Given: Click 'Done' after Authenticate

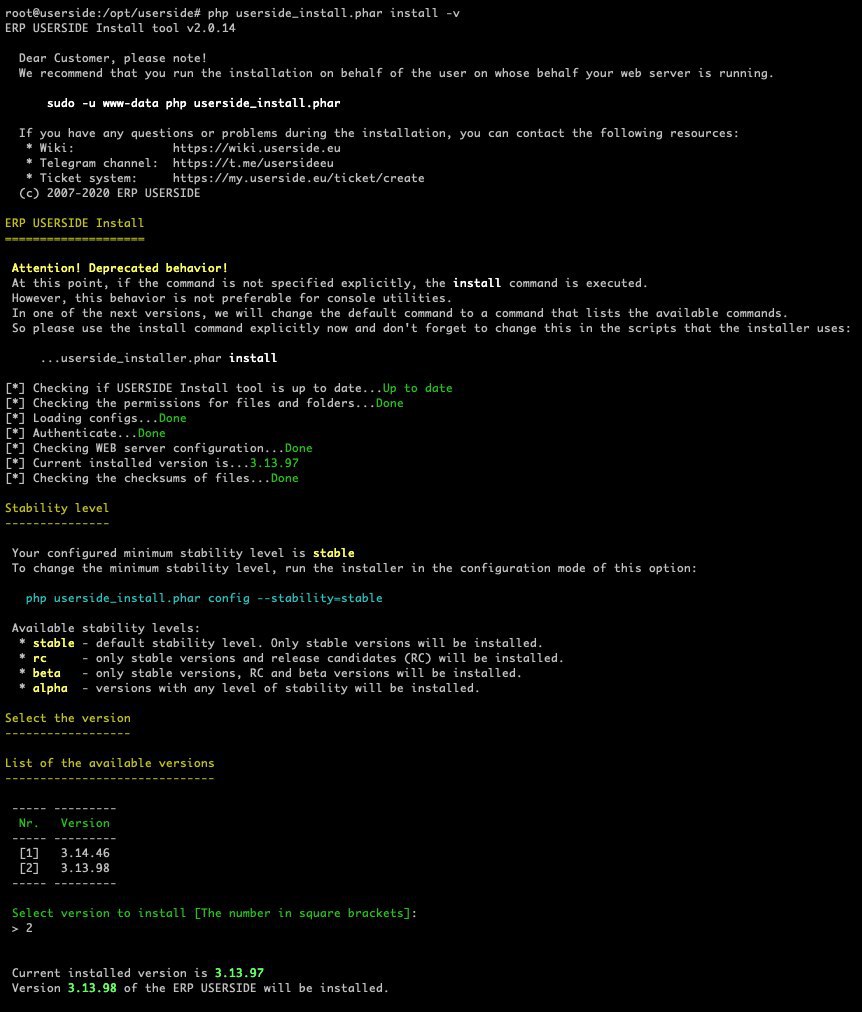Looking at the screenshot, I should [x=152, y=433].
